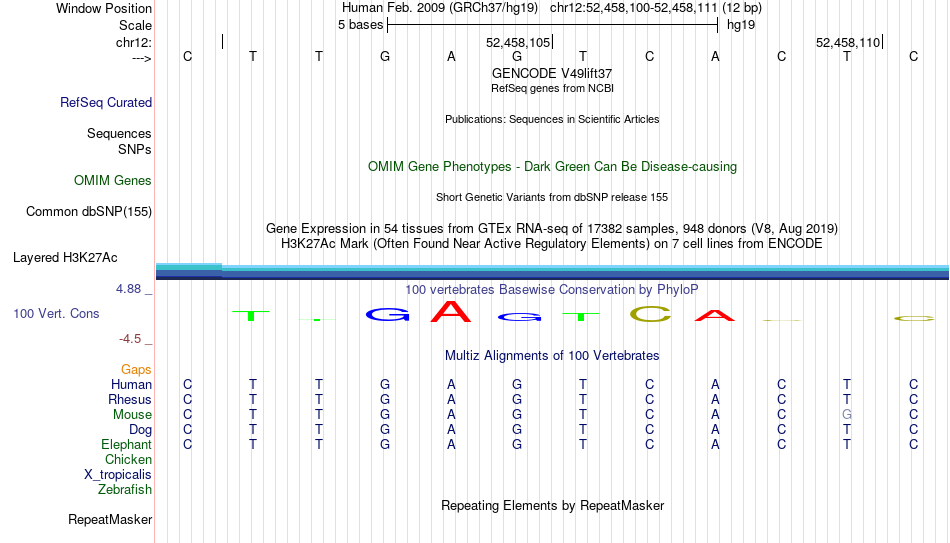Click the Human species row label

pyautogui.click(x=131, y=385)
